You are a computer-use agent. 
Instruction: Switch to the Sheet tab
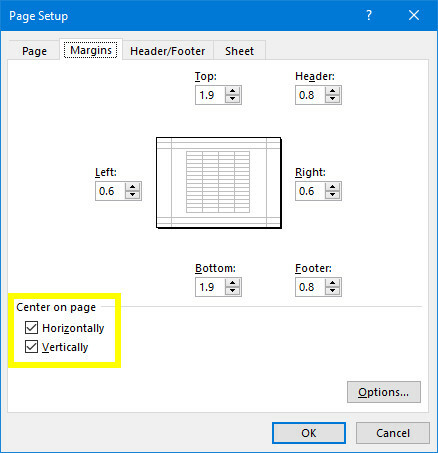[x=239, y=51]
